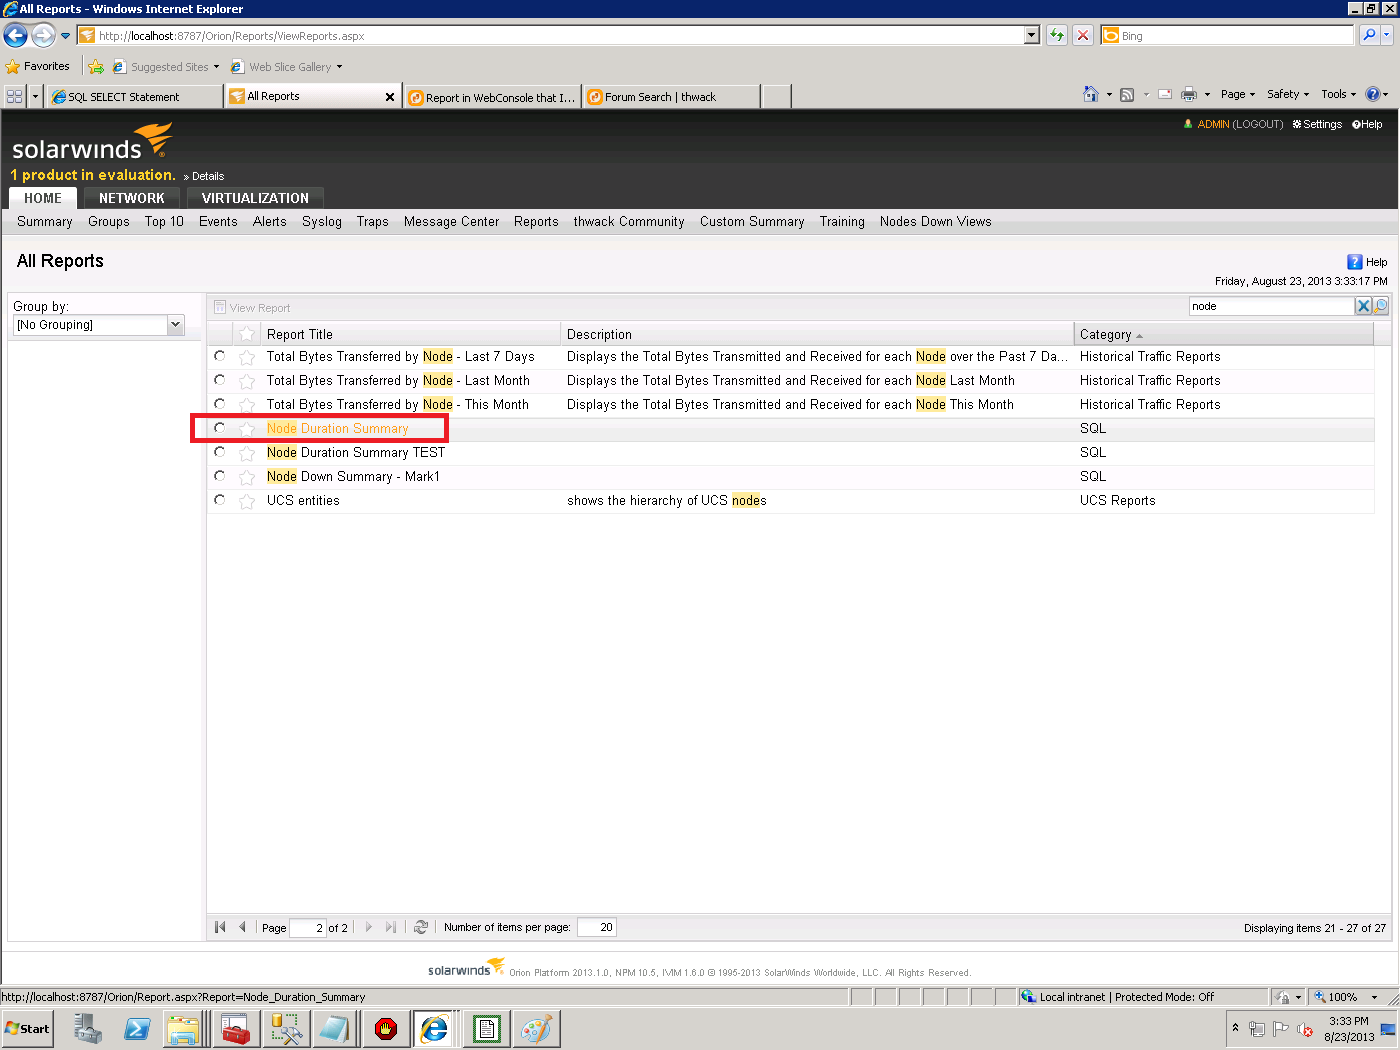Refresh the reports grid

[421, 927]
